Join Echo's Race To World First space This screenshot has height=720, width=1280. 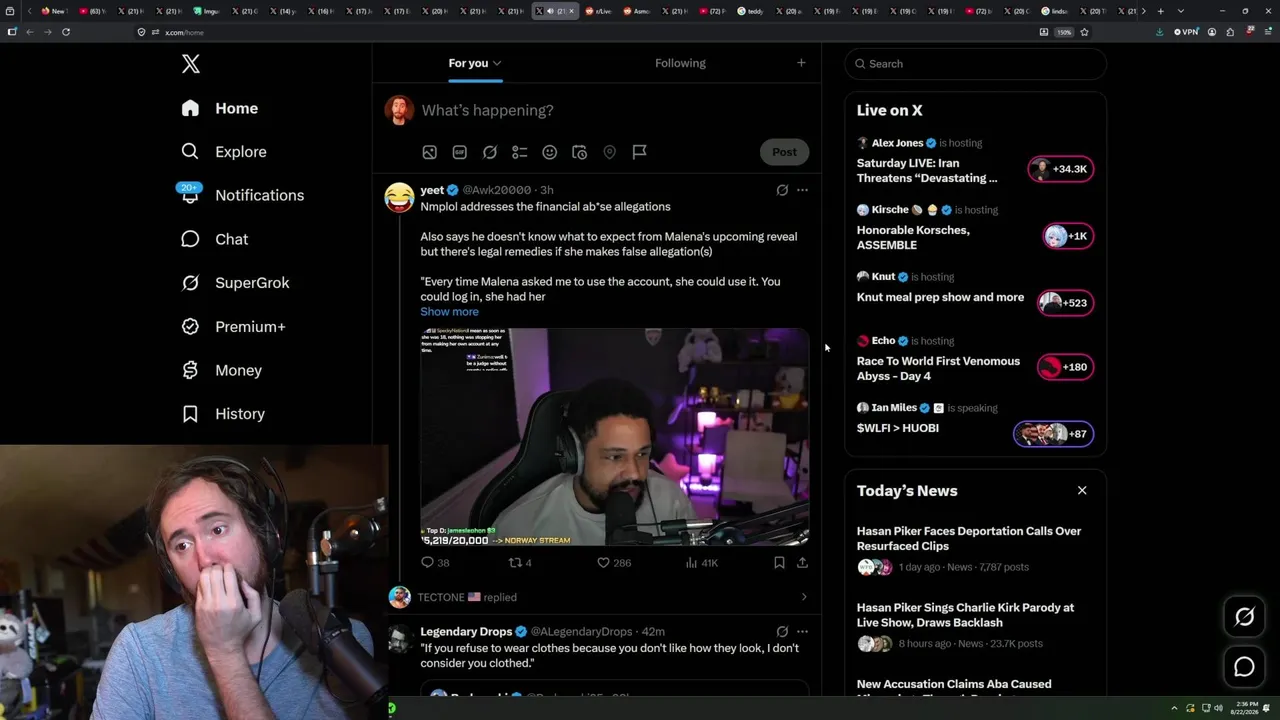pyautogui.click(x=1065, y=367)
